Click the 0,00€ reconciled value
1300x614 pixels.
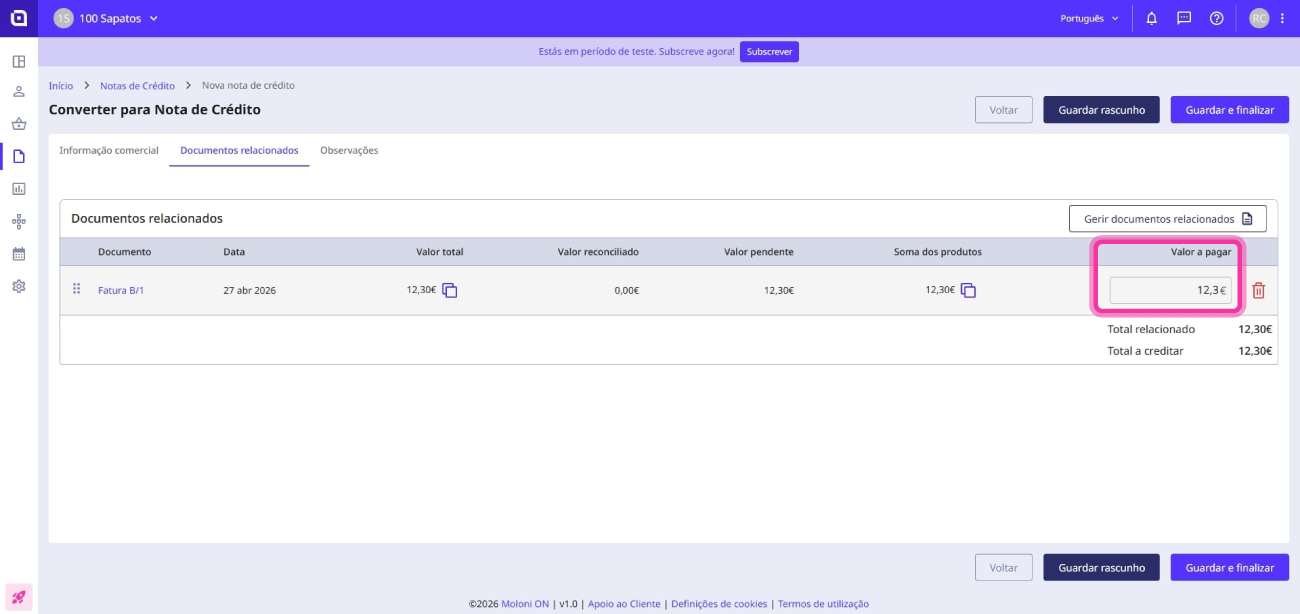click(627, 291)
